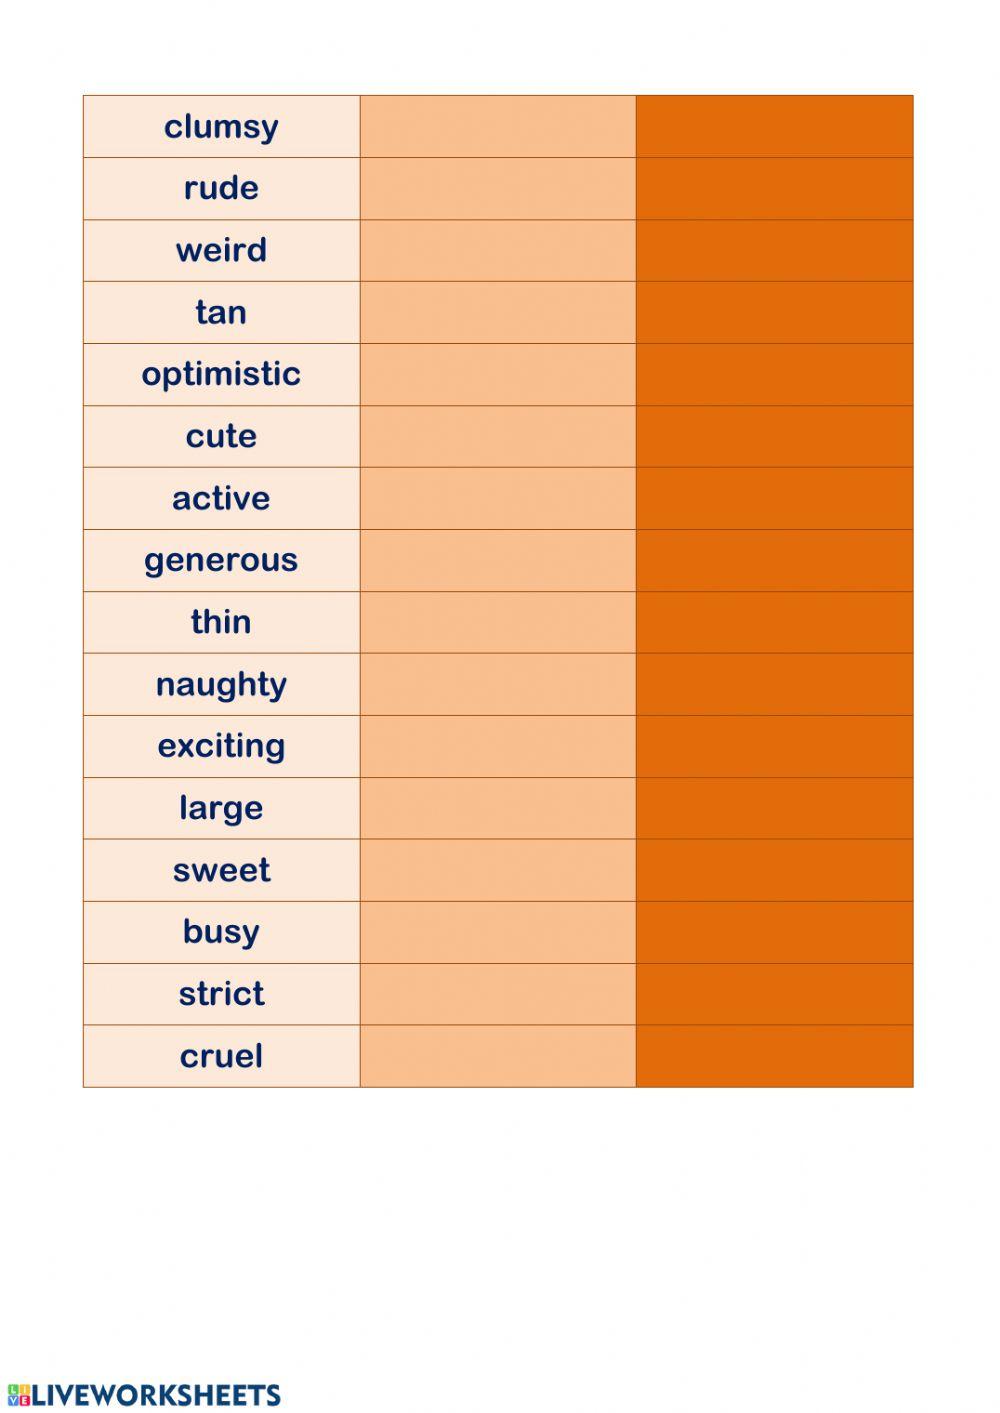The image size is (1000, 1413).
Task: Select the dark orange cell in exciting row
Action: pos(775,747)
